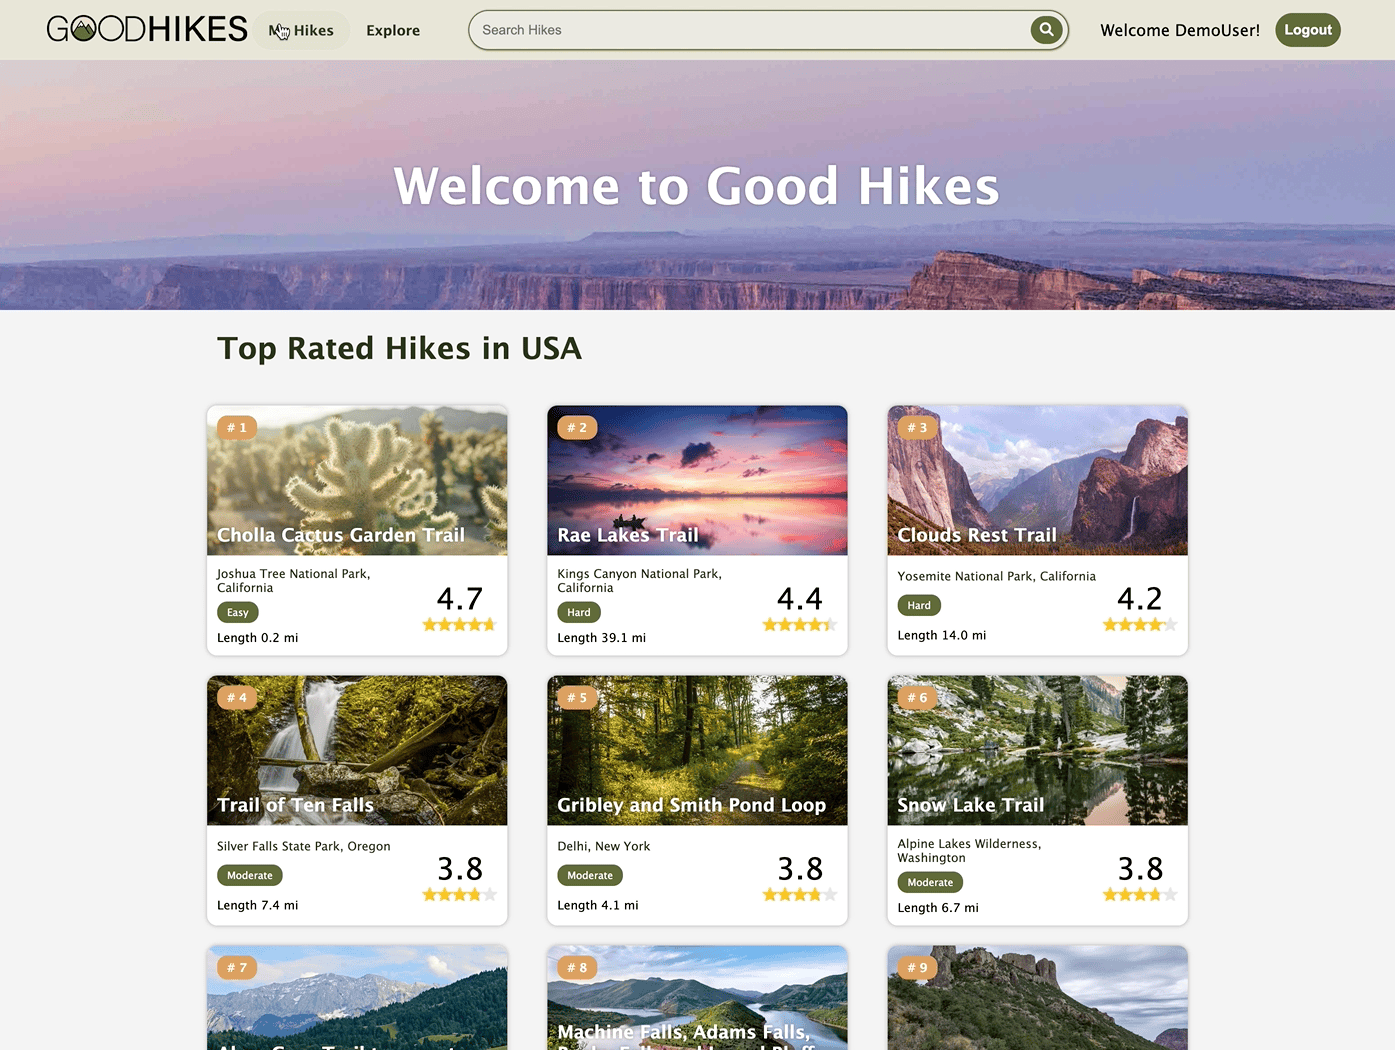This screenshot has height=1050, width=1395.
Task: Click Length 6.7 mi text
Action: (x=937, y=908)
